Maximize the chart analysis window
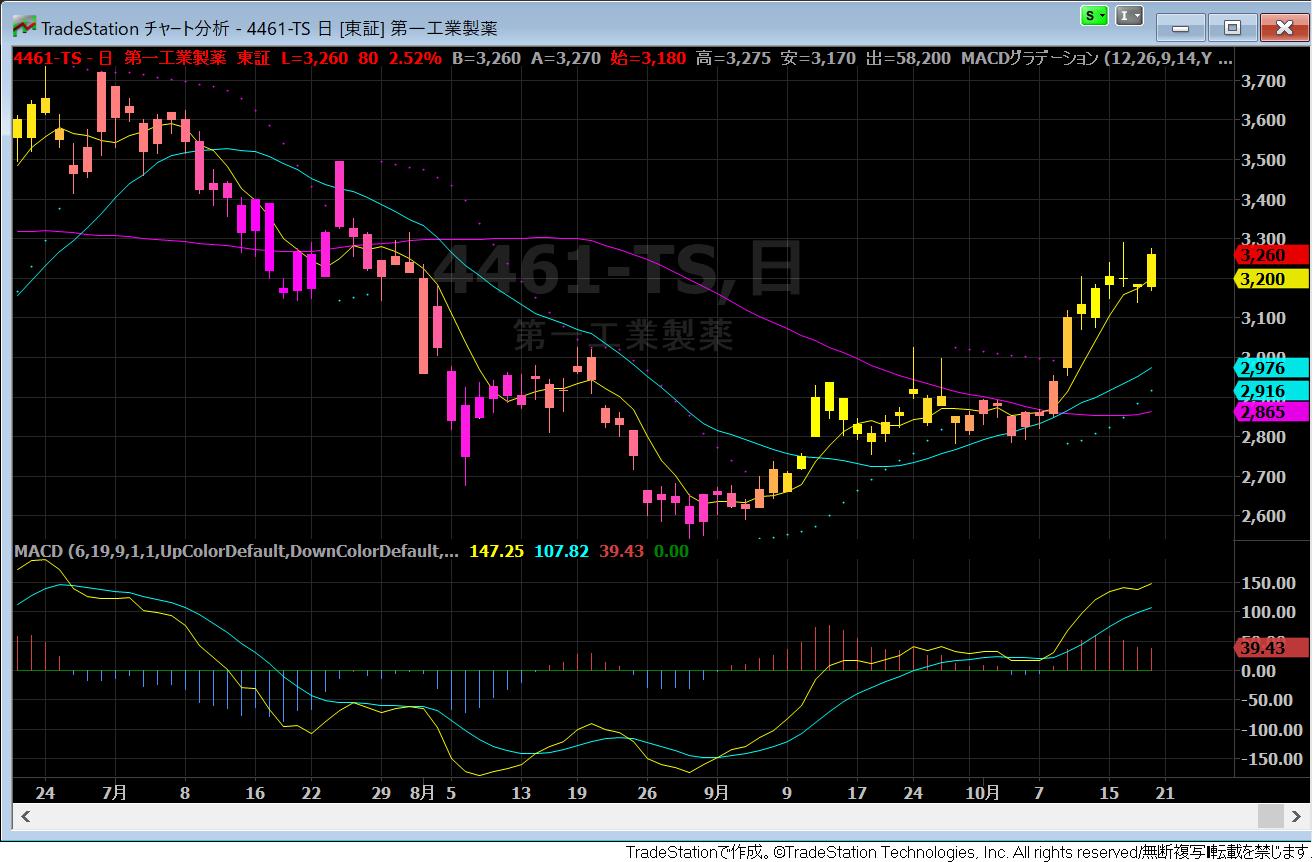 point(1232,27)
